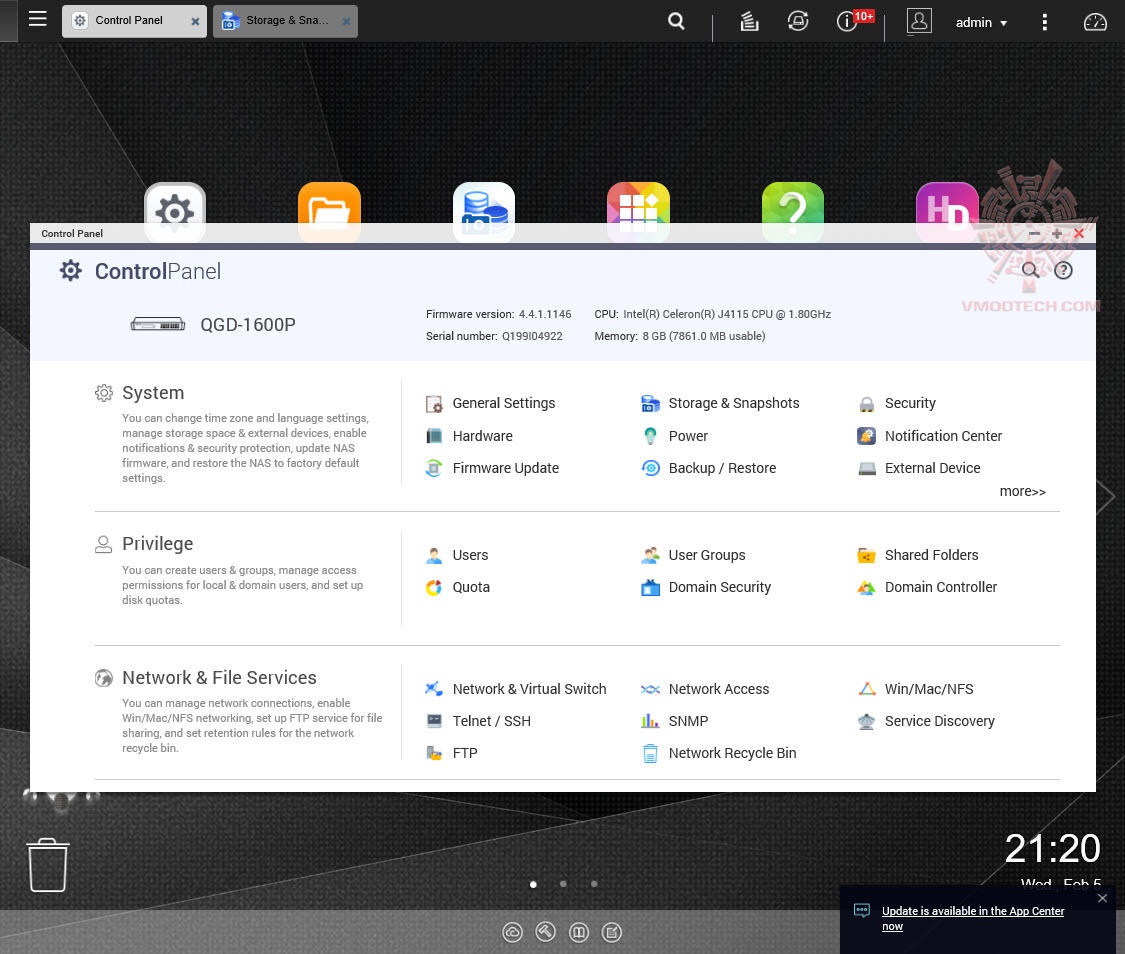Open File Station desktop folder shortcut
Viewport: 1125px width, 954px height.
[x=329, y=212]
